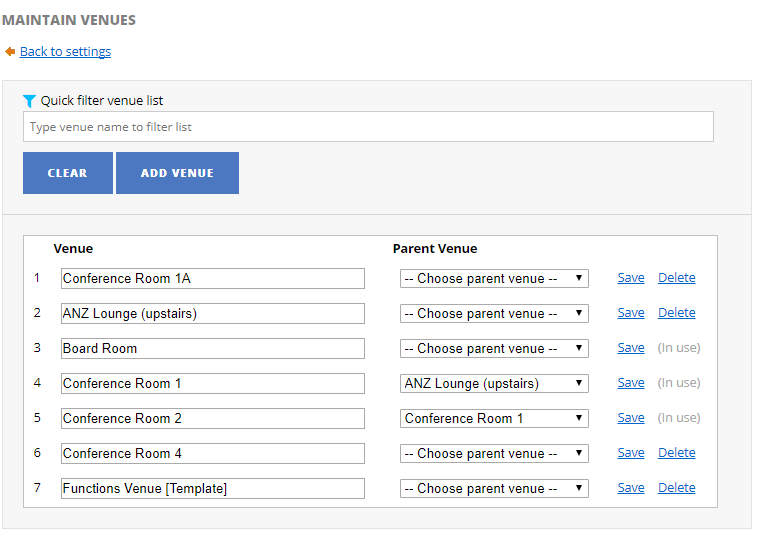
Task: Click the Board Room venue name field
Action: [x=212, y=349]
